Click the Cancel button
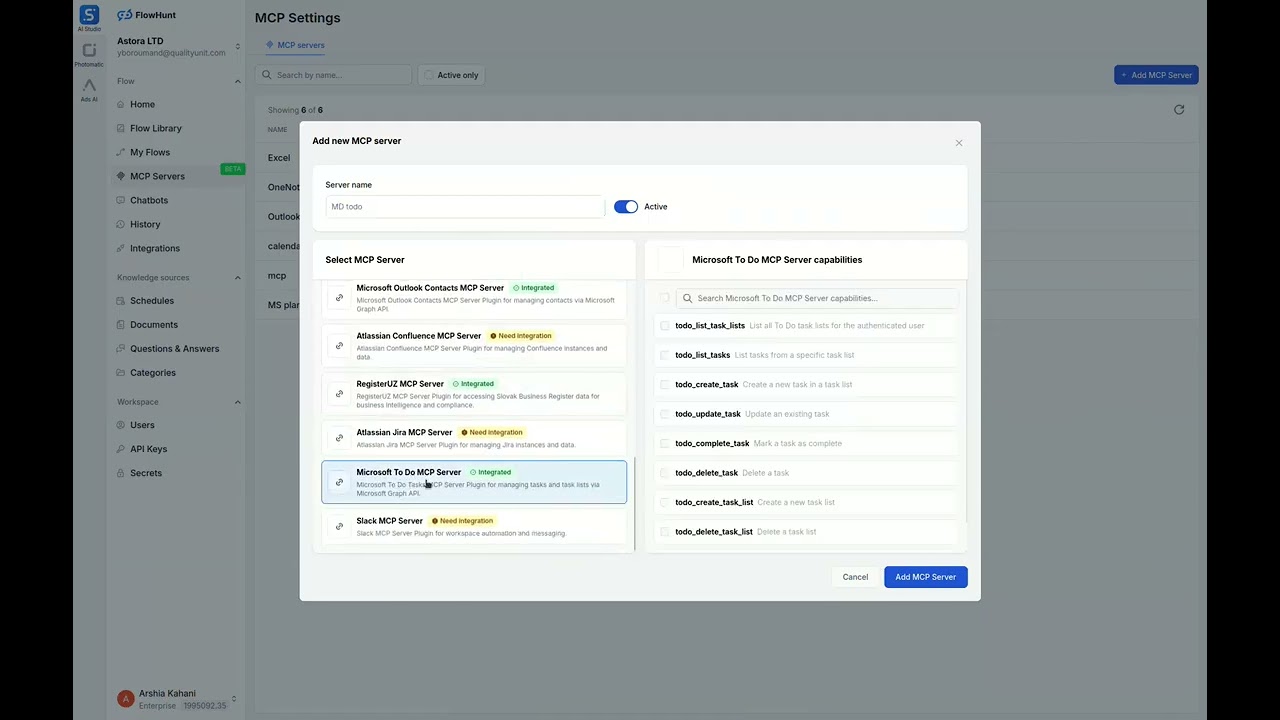The height and width of the screenshot is (720, 1280). [x=855, y=577]
